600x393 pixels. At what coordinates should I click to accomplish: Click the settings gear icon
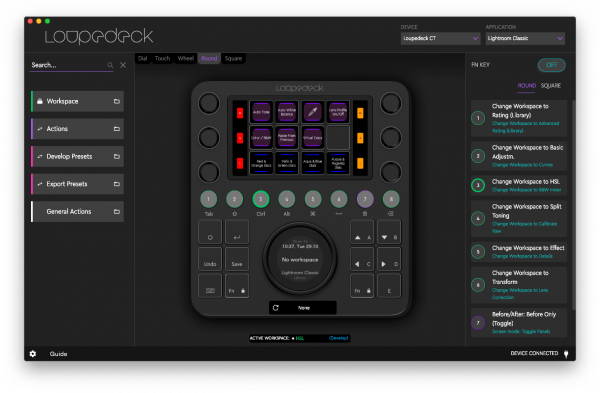click(33, 354)
